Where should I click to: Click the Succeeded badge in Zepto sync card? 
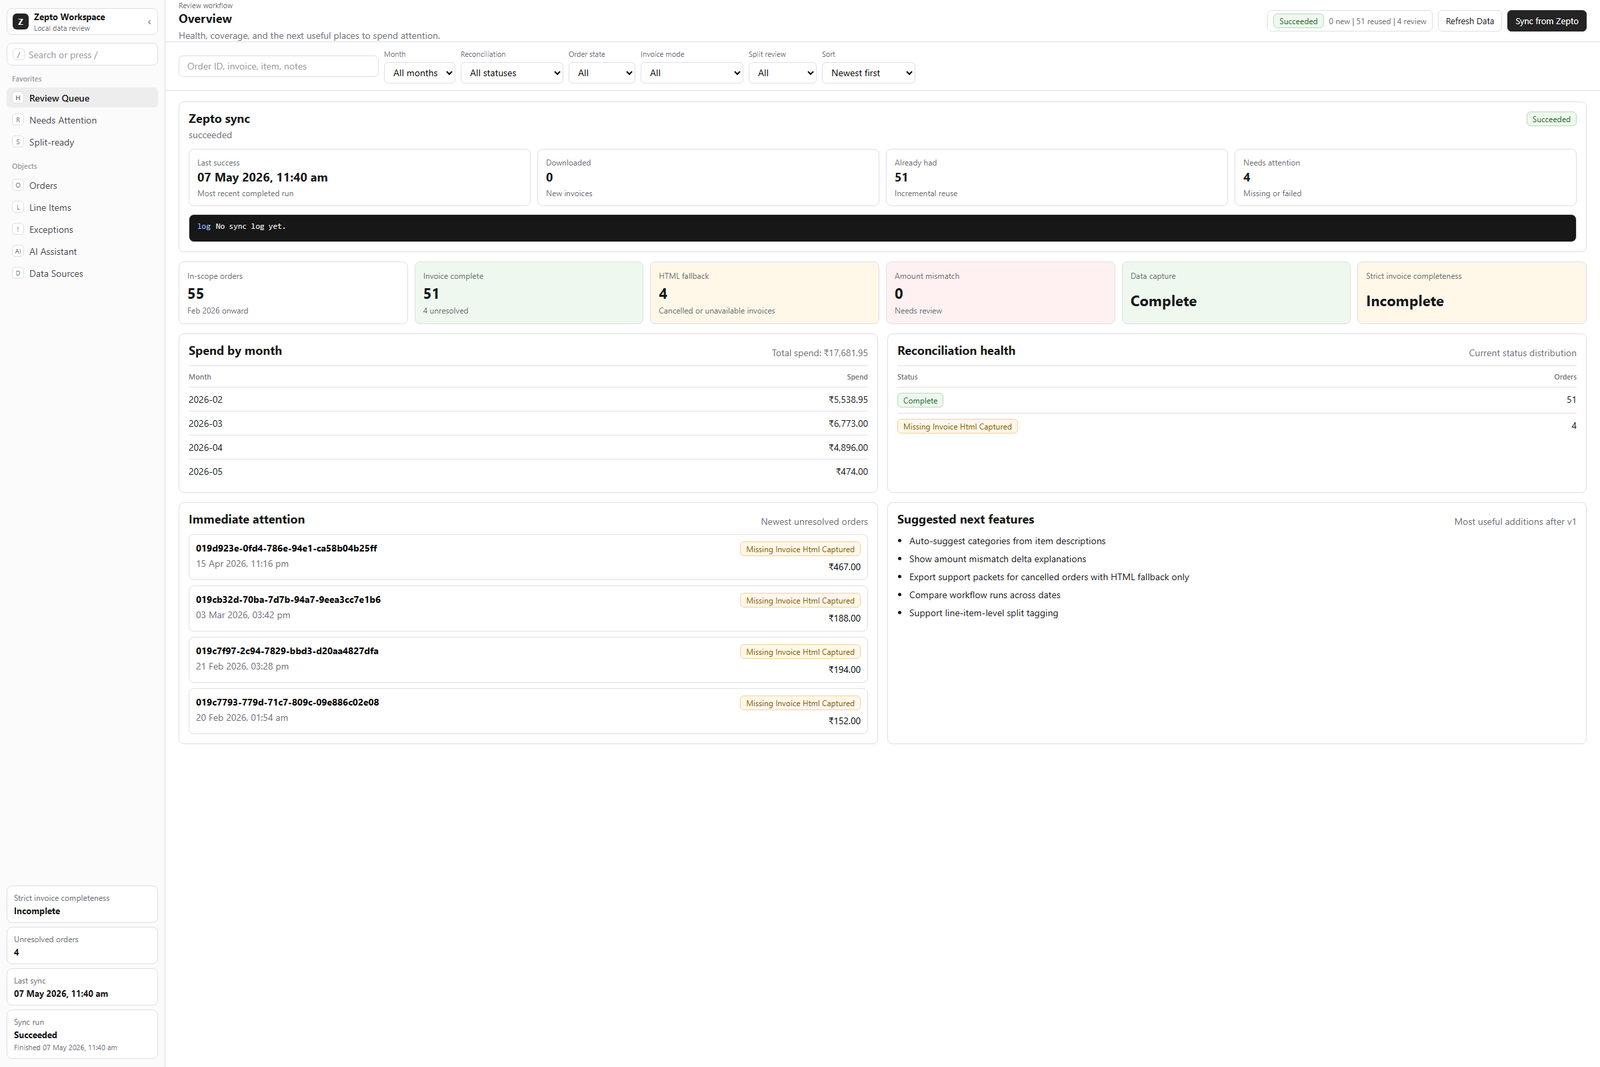(1551, 119)
